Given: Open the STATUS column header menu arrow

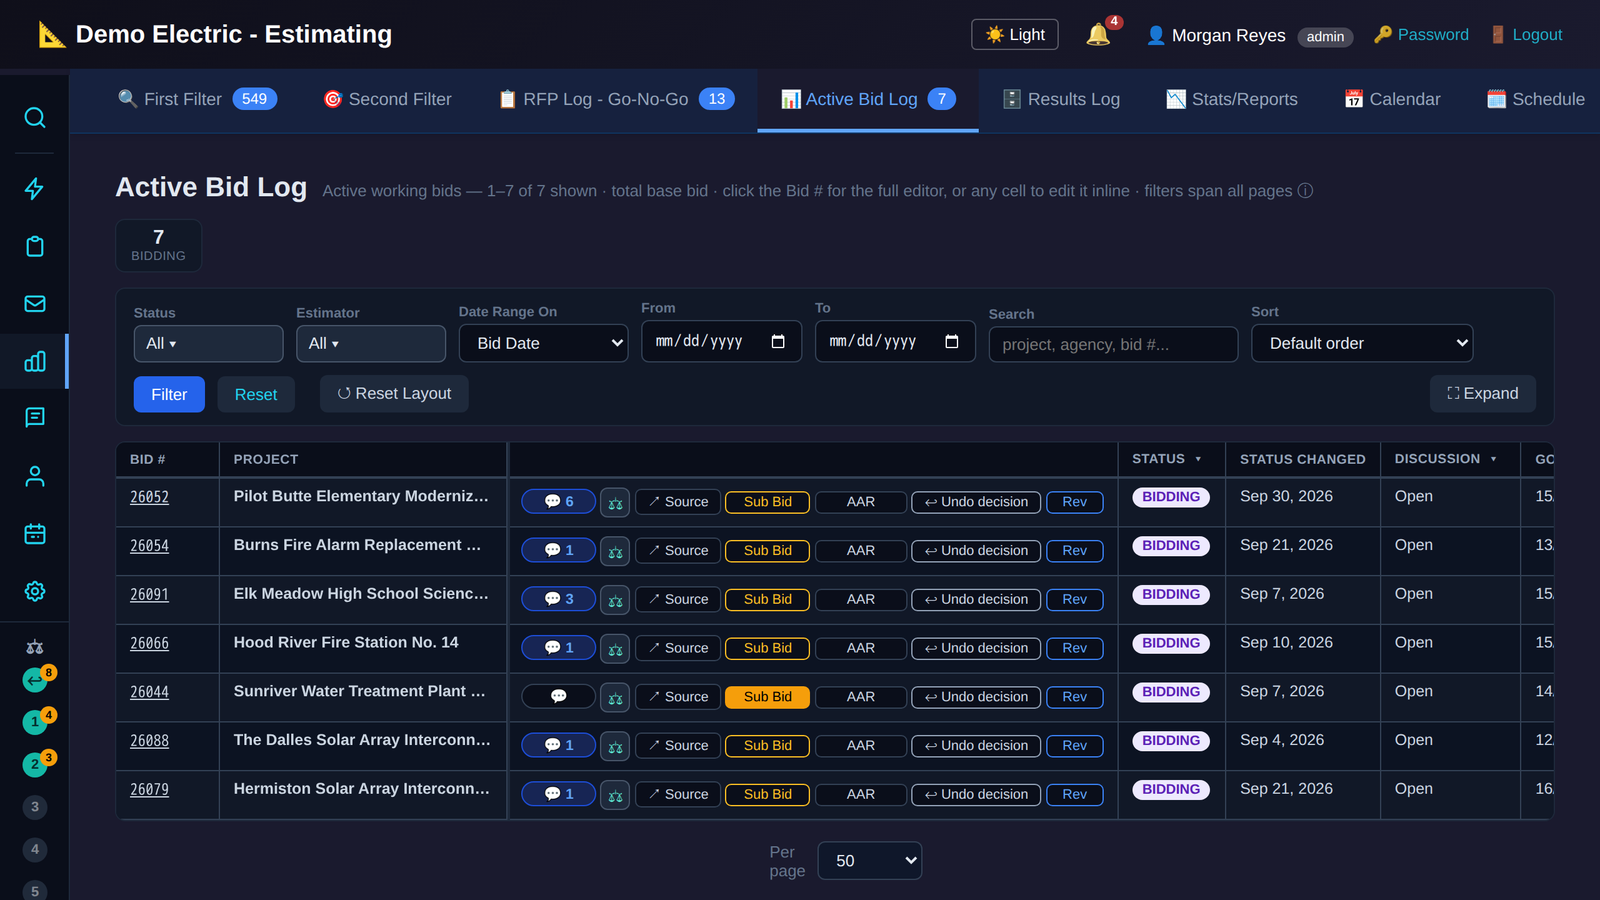Looking at the screenshot, I should click(1198, 460).
